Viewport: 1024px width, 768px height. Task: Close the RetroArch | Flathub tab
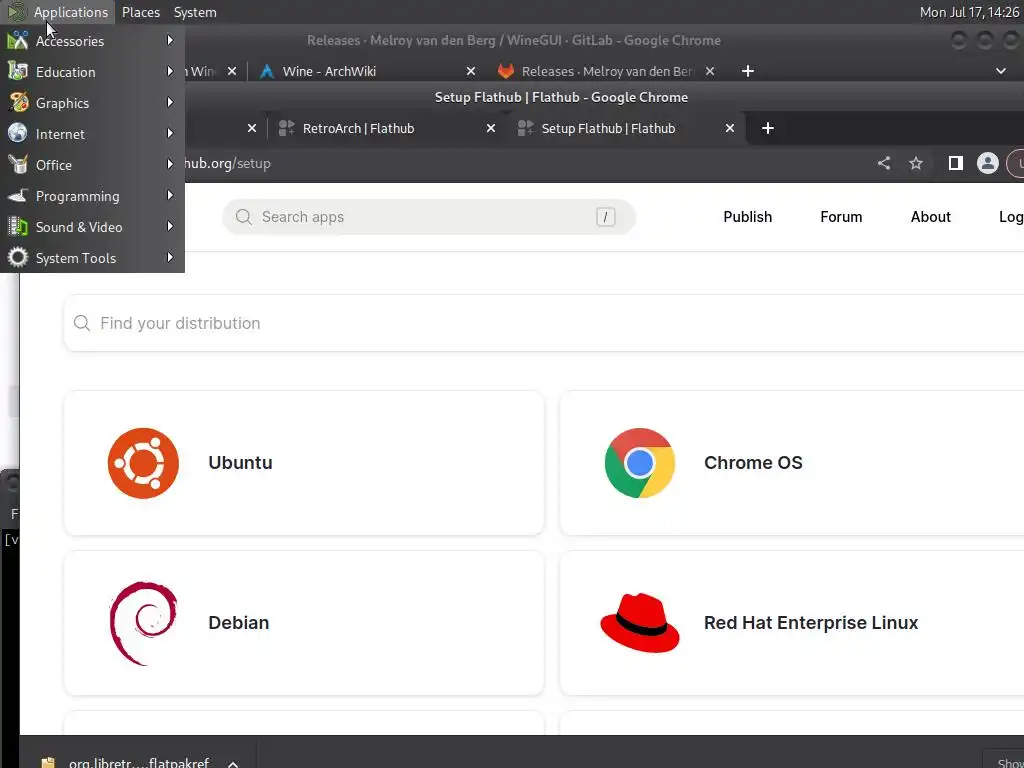tap(490, 129)
